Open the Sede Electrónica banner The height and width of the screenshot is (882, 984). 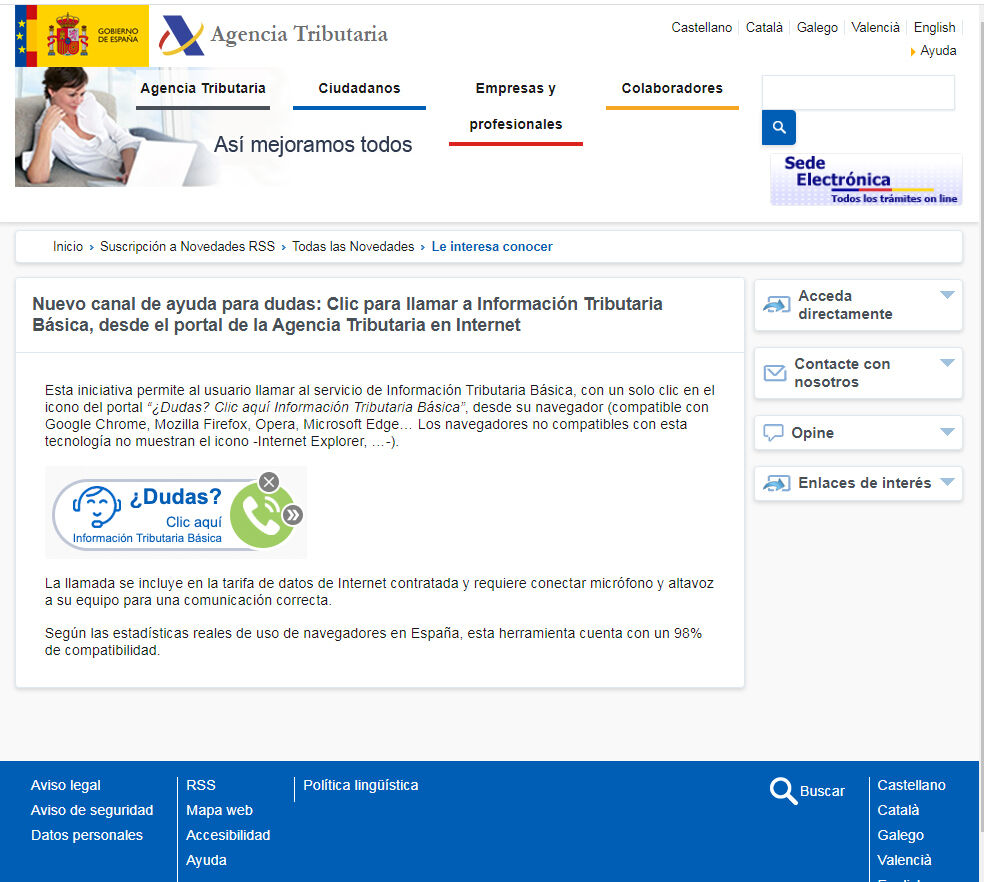[865, 180]
